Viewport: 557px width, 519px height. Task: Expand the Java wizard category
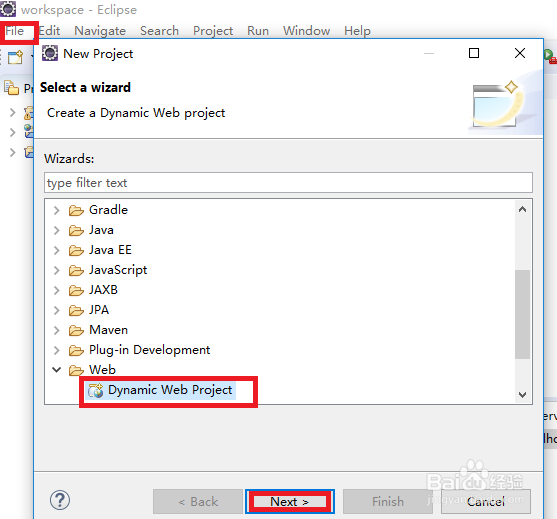56,230
